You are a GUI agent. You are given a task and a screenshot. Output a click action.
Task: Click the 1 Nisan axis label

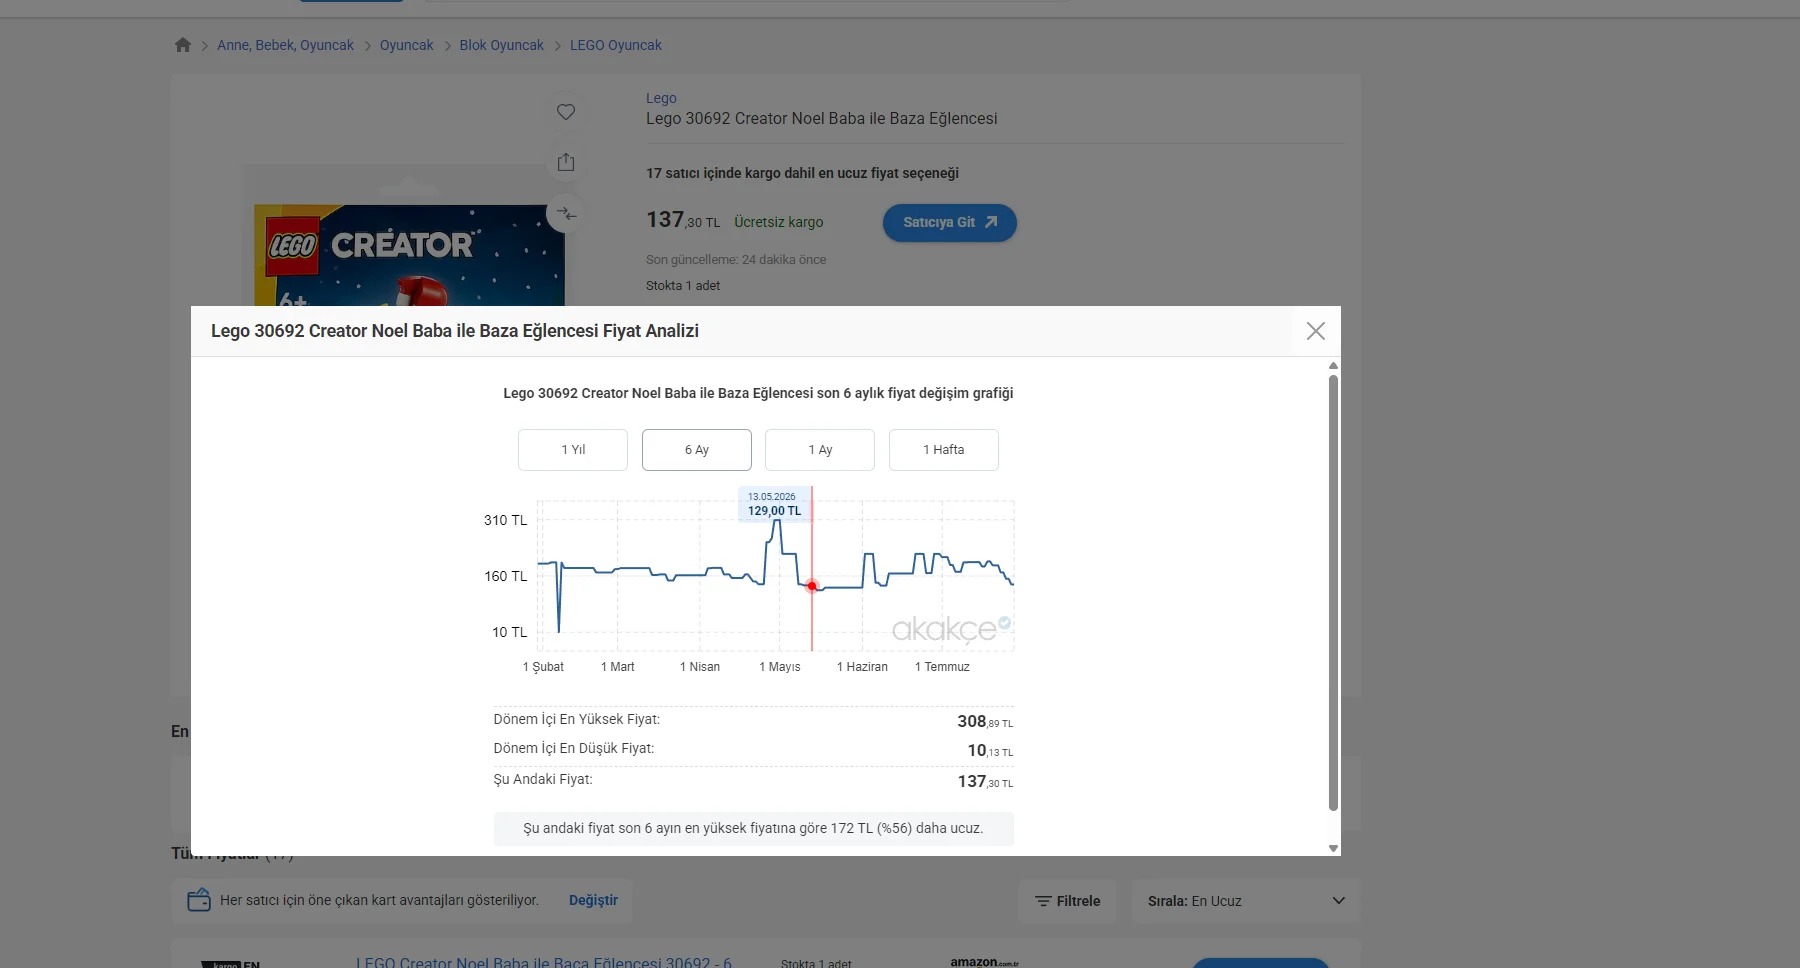(700, 667)
